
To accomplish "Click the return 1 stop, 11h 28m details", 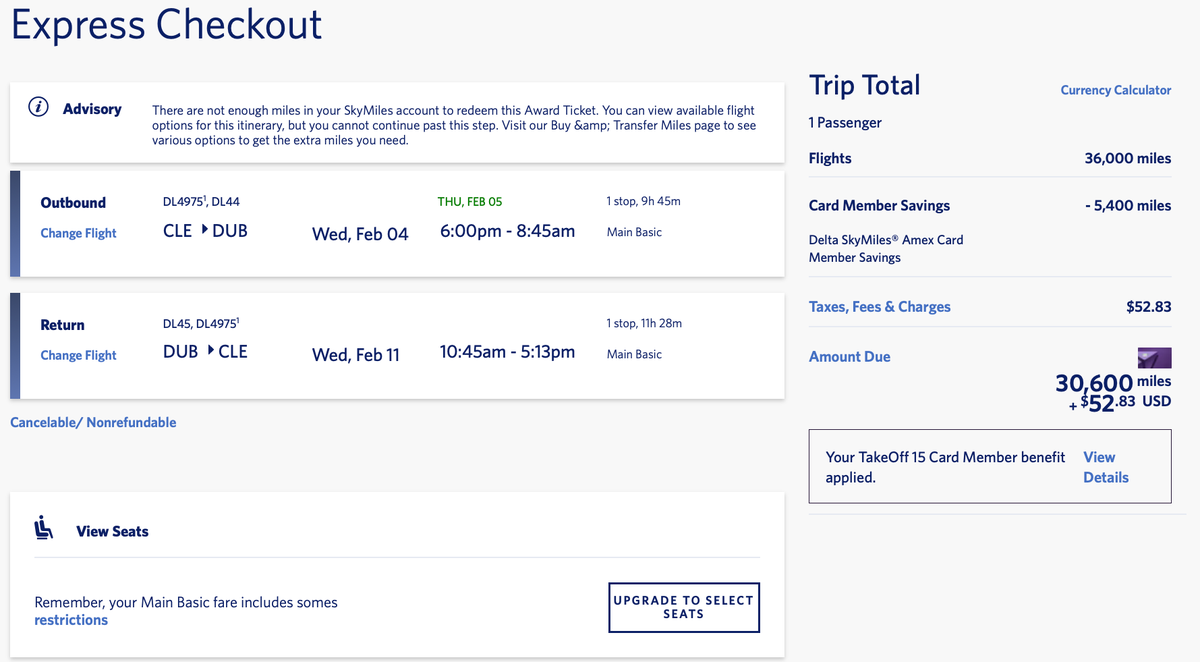I will [x=644, y=324].
